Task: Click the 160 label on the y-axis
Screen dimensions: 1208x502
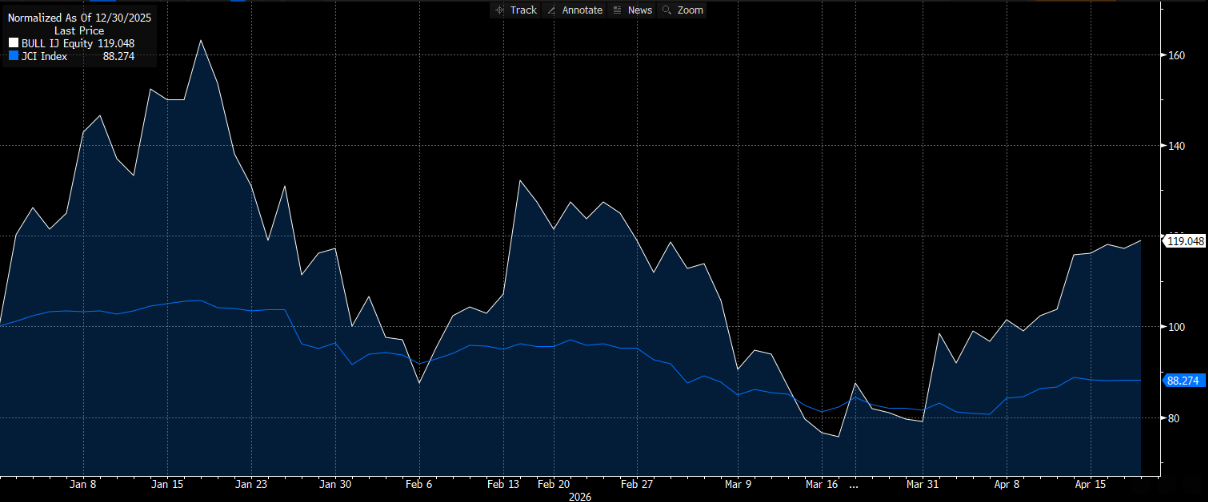Action: coord(1177,56)
